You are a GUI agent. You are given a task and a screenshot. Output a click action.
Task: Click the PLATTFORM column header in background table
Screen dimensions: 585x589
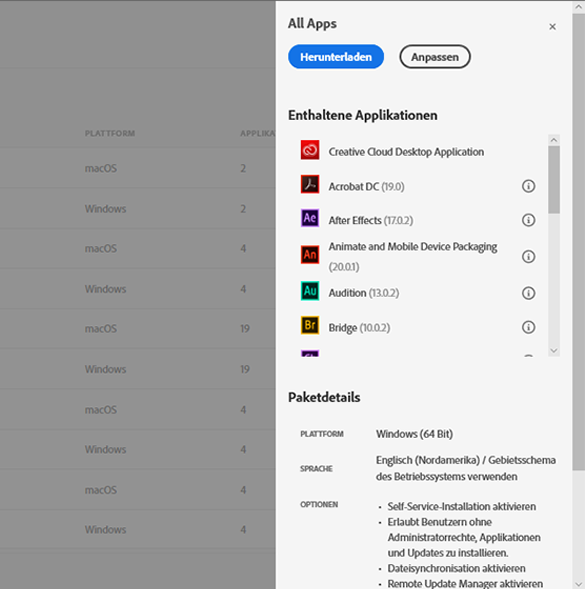pos(110,133)
